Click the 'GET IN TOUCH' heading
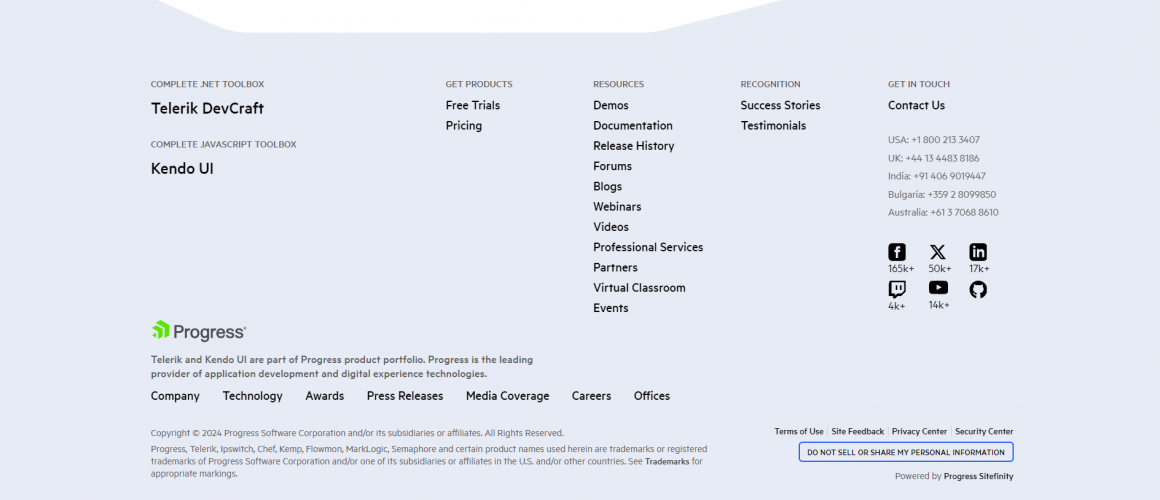This screenshot has height=500, width=1160. click(919, 84)
